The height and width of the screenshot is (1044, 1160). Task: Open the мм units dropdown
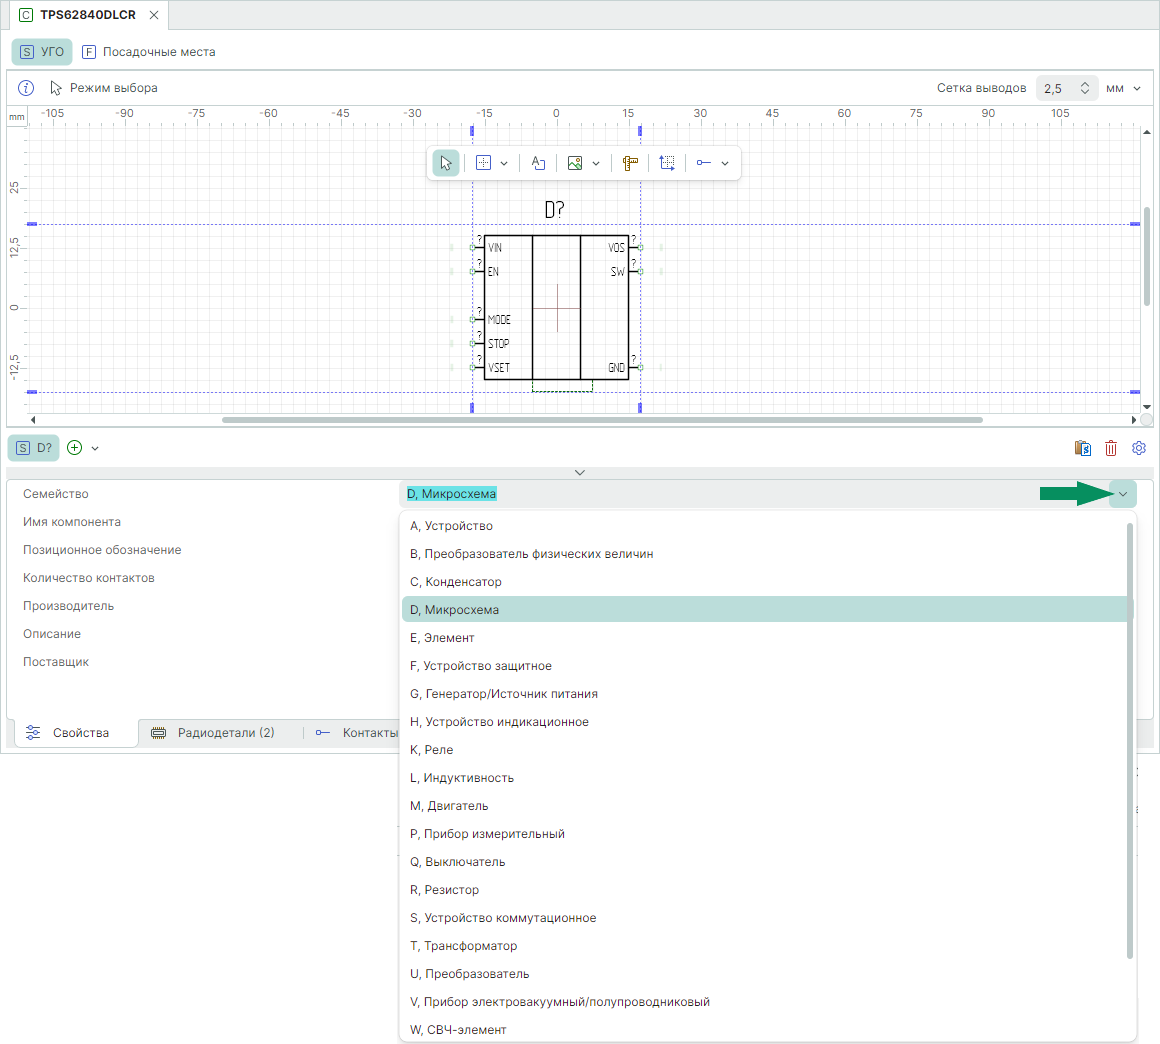1123,88
